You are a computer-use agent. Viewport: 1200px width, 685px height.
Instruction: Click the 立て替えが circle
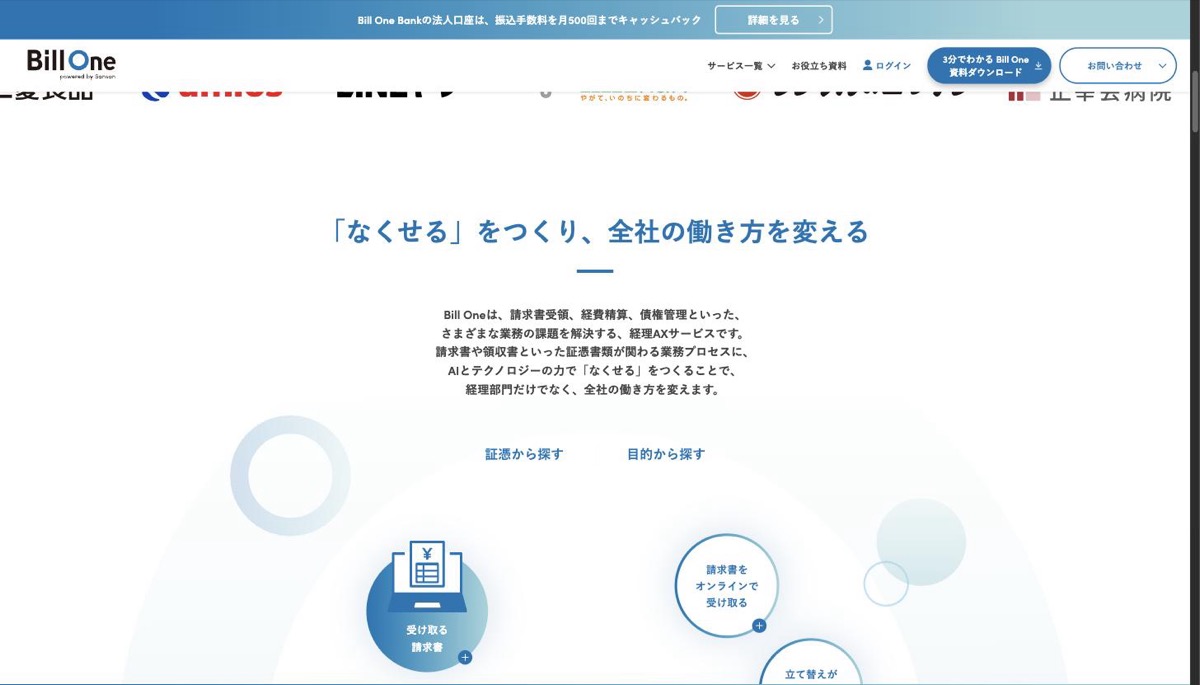811,663
